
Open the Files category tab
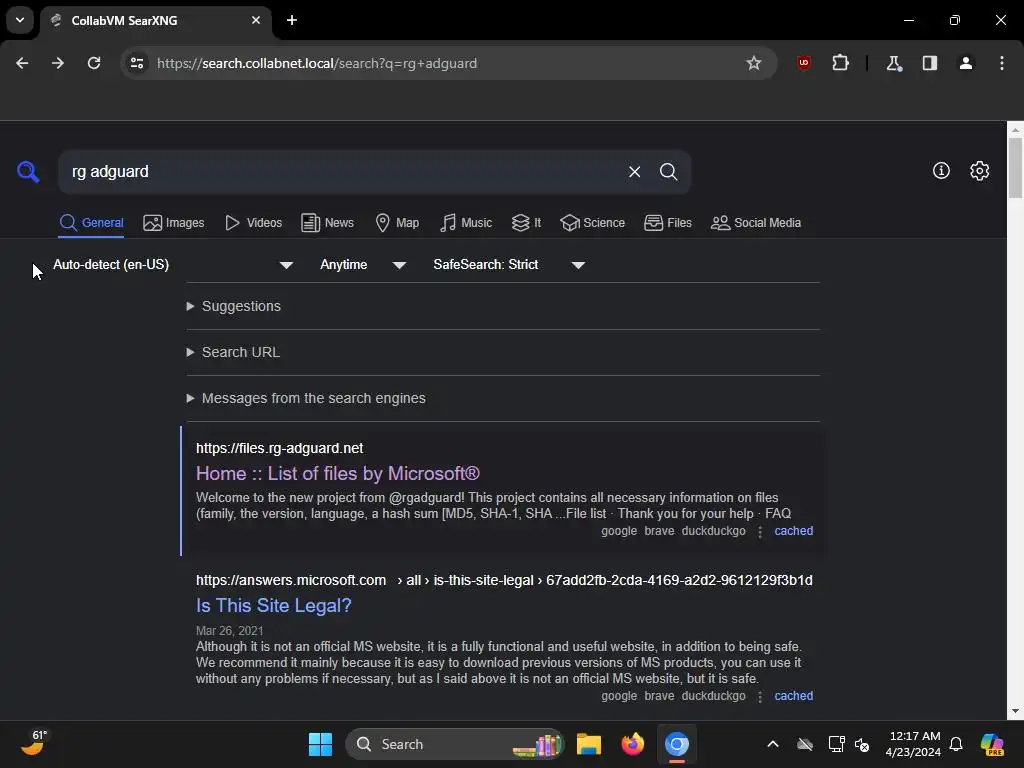(x=667, y=223)
